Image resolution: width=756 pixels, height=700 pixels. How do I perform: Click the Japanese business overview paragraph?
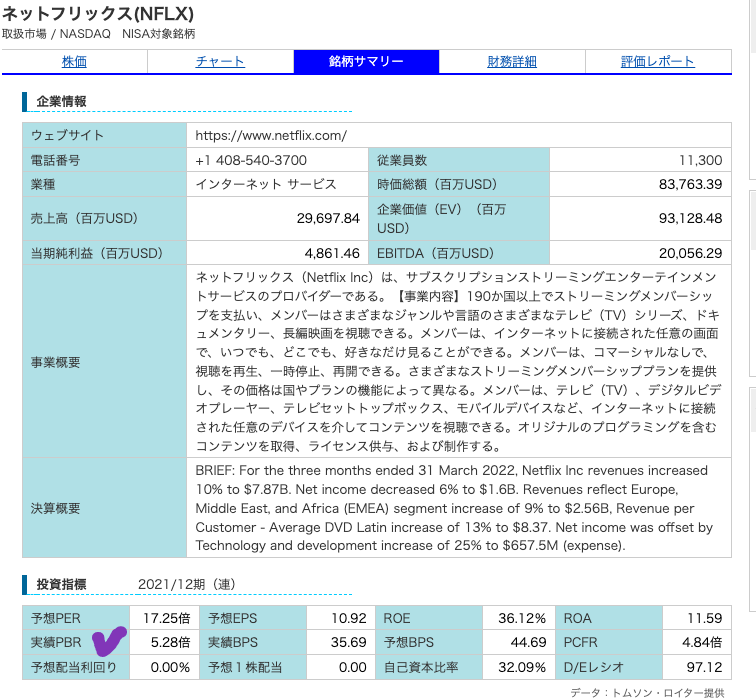(x=458, y=362)
